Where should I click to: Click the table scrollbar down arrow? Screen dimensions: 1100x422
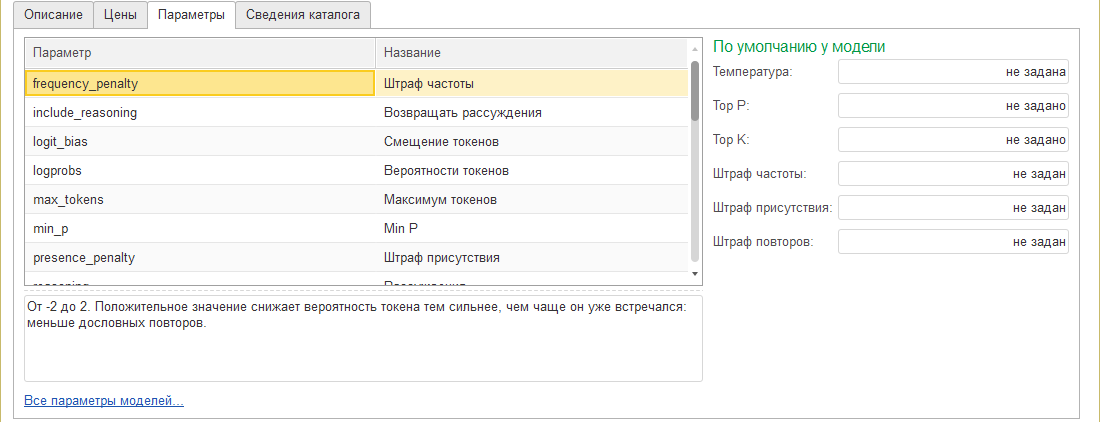coord(695,273)
